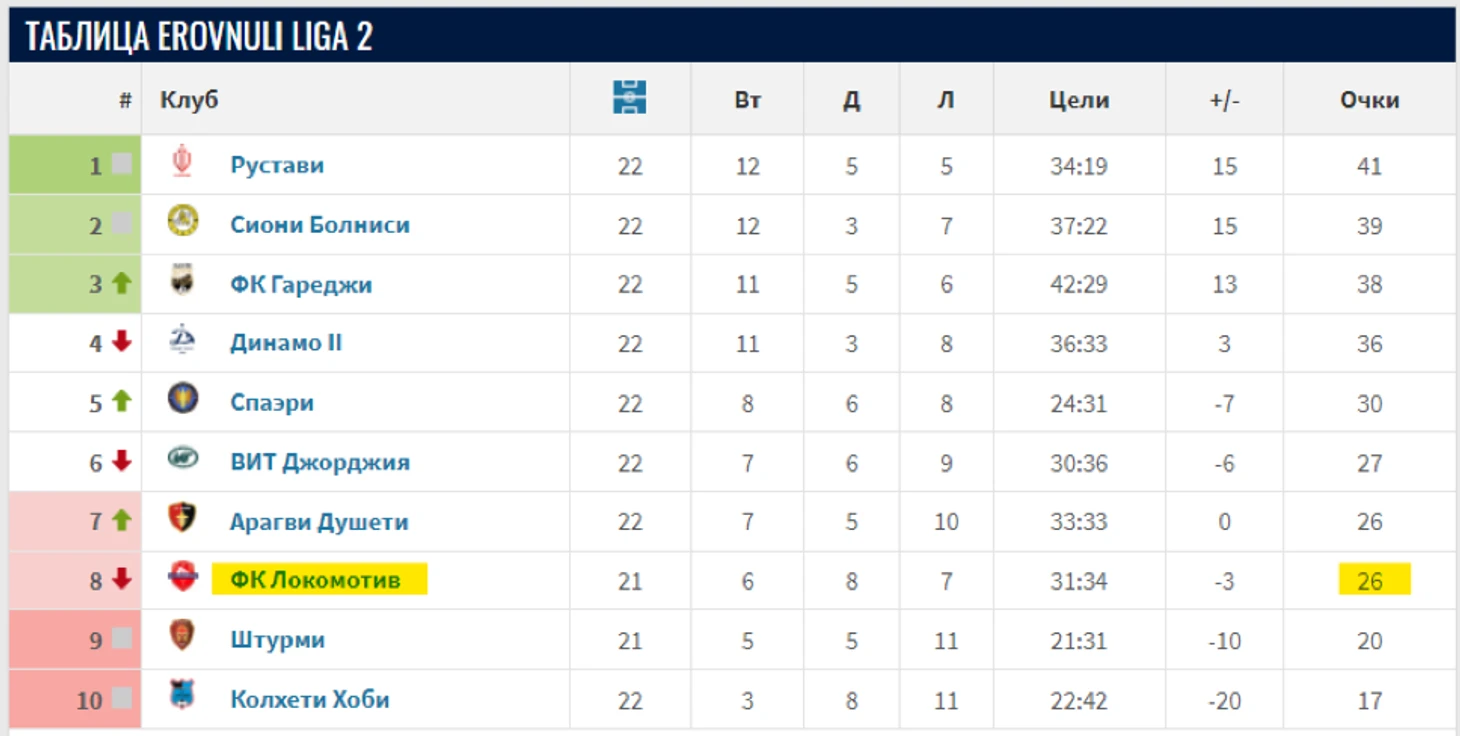The height and width of the screenshot is (736, 1460).
Task: Click the Цели column header
Action: pyautogui.click(x=1079, y=100)
